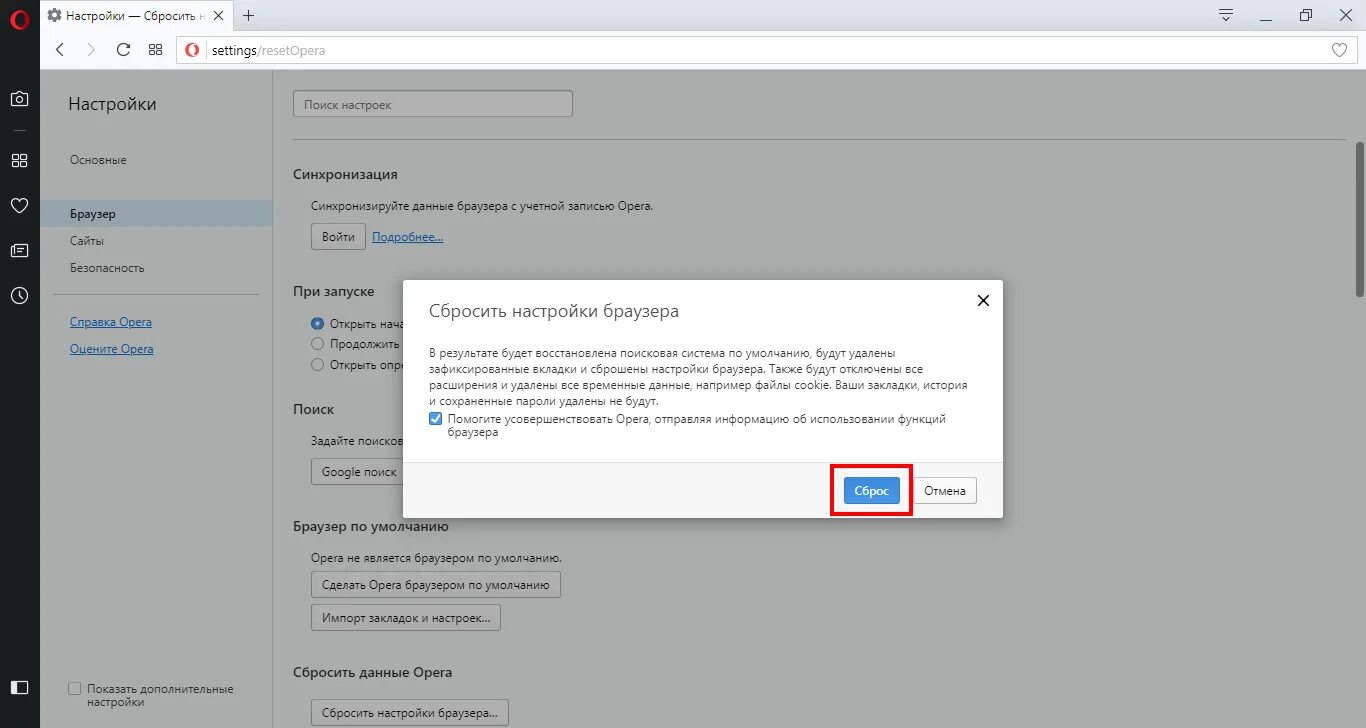Open the Безопасность settings section
This screenshot has width=1366, height=728.
[x=107, y=268]
